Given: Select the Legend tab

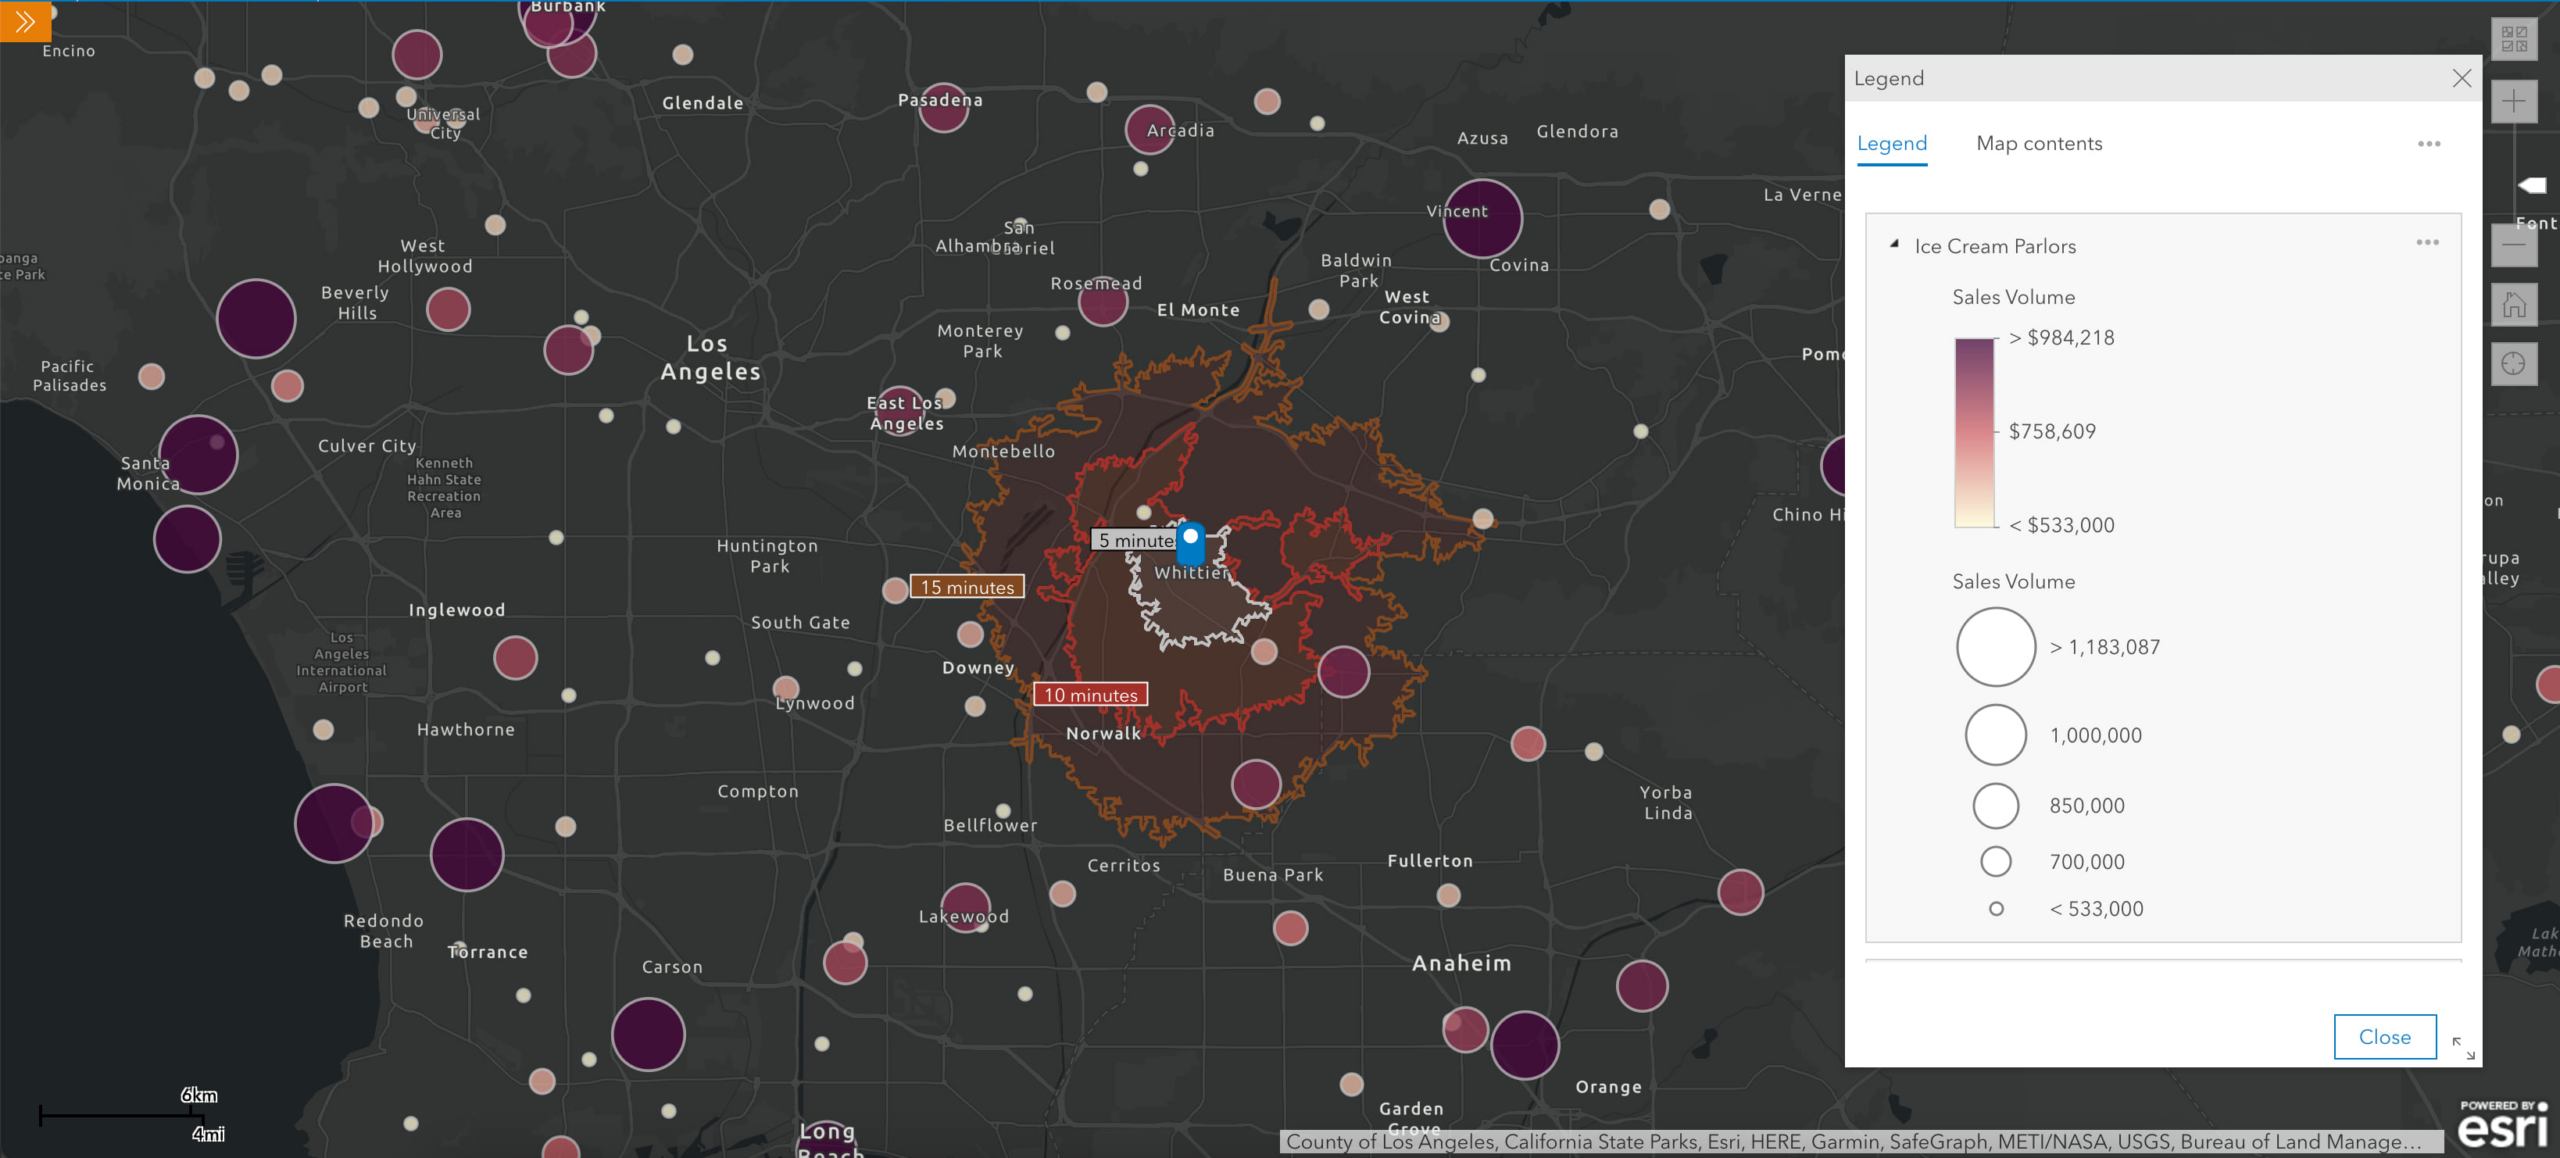Looking at the screenshot, I should pos(1894,144).
